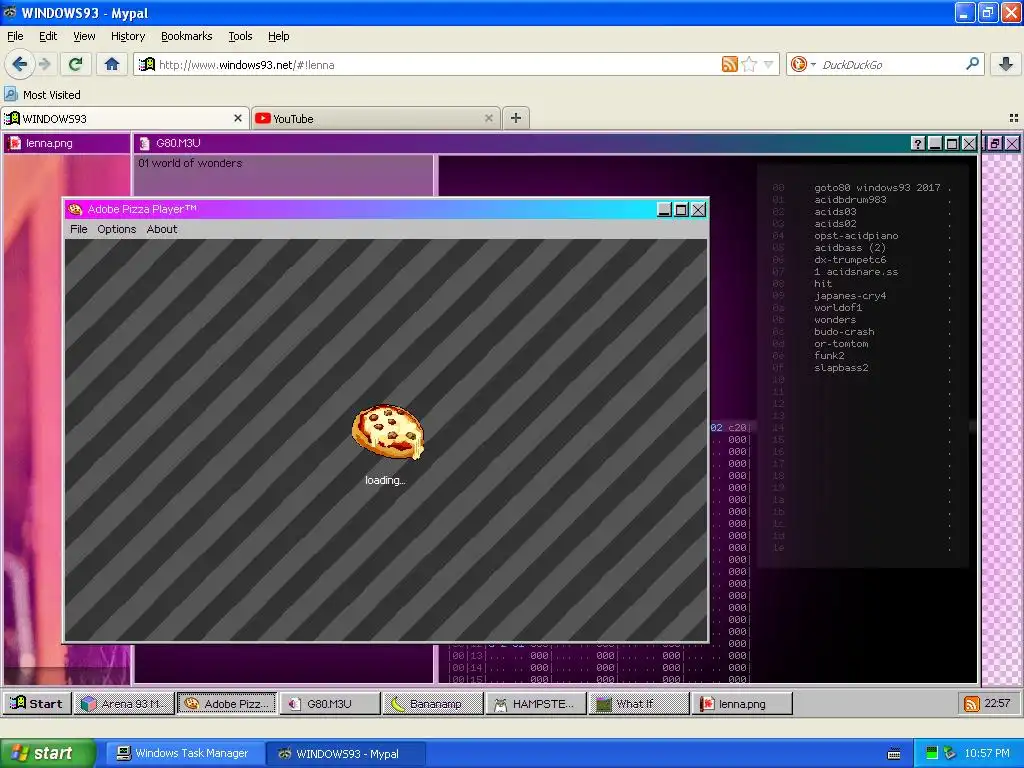Image resolution: width=1024 pixels, height=768 pixels.
Task: Open the Downloads arrow icon
Action: [x=1006, y=64]
